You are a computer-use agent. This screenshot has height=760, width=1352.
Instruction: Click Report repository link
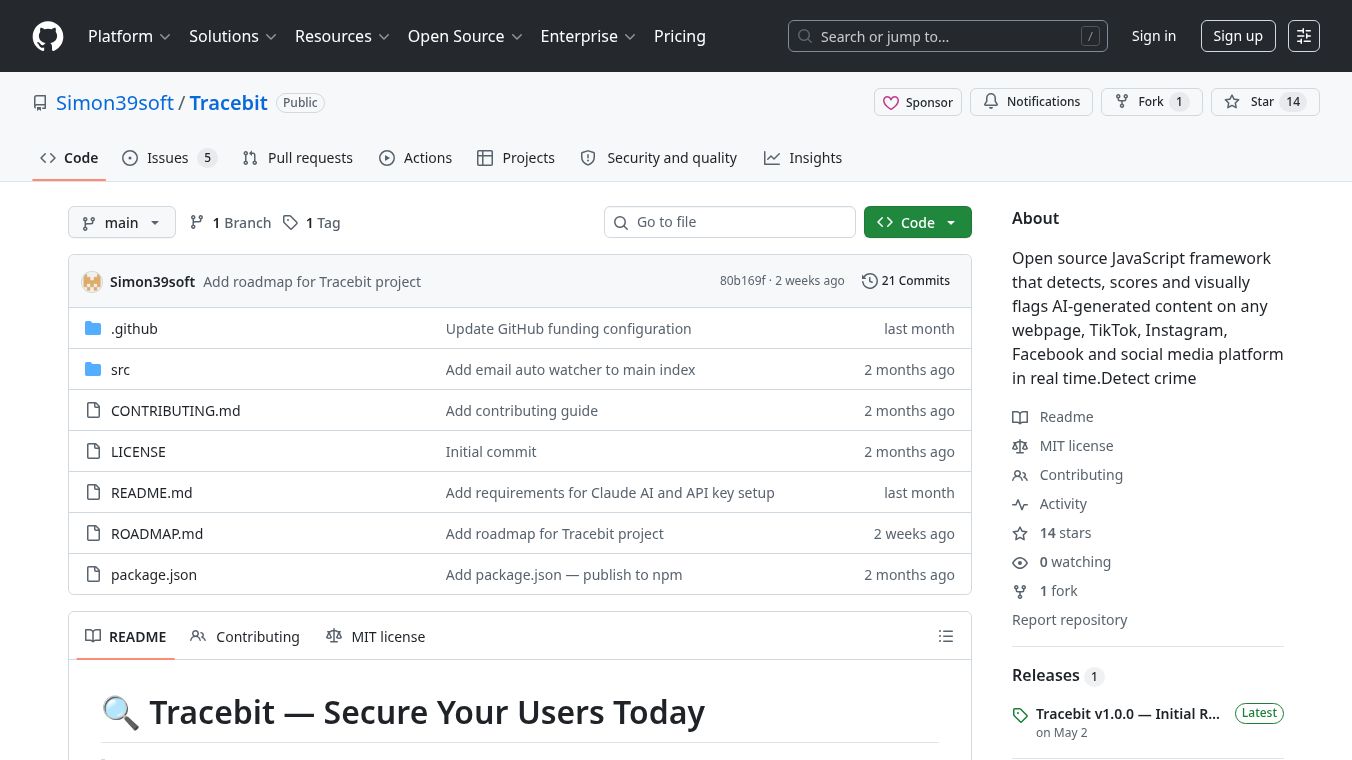click(x=1069, y=620)
